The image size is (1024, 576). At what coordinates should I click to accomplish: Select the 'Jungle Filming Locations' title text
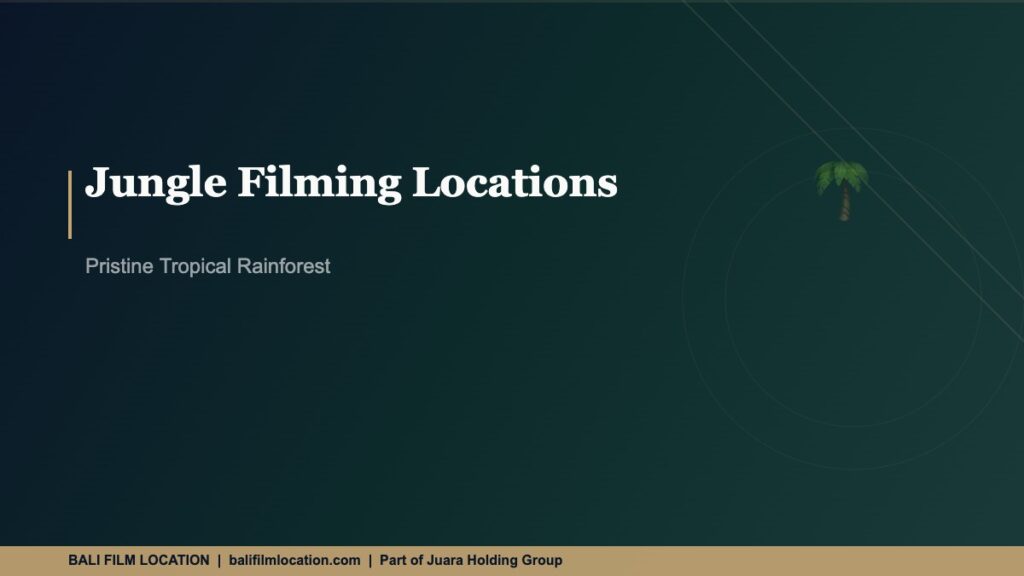click(352, 182)
